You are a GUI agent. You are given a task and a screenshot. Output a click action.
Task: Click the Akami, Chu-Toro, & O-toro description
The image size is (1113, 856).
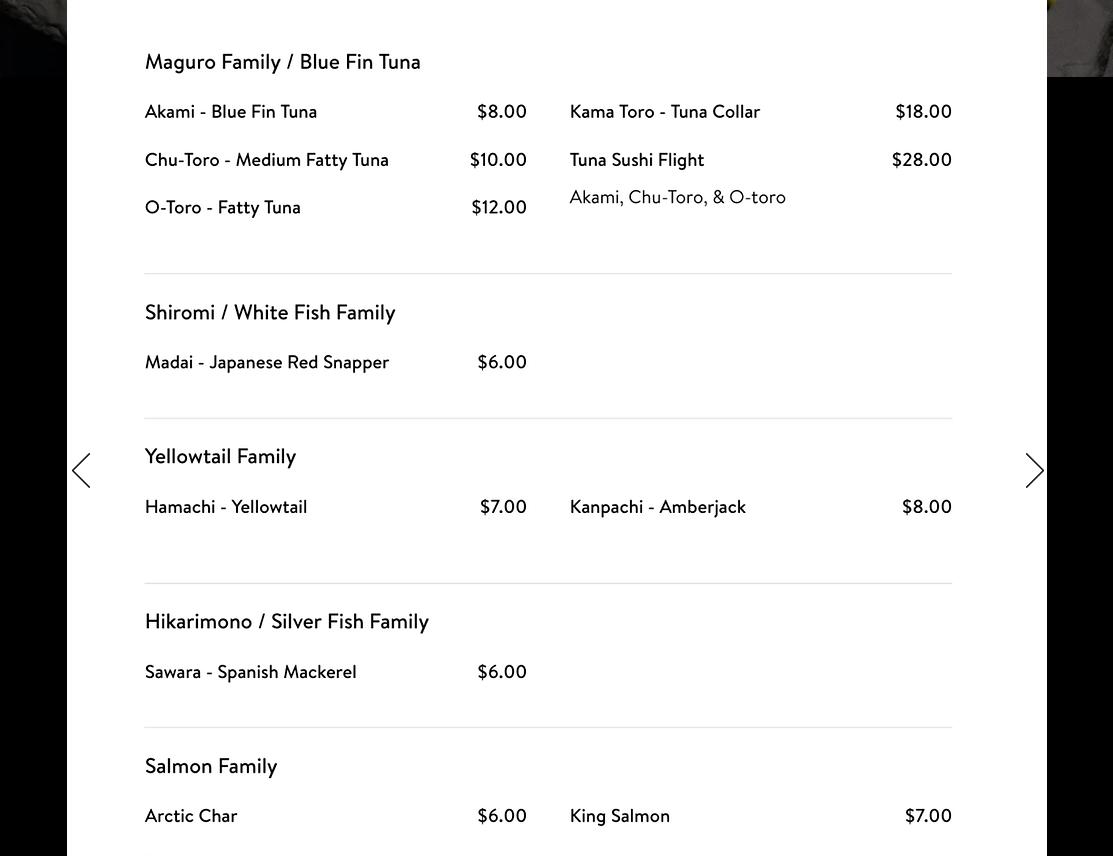tap(678, 198)
